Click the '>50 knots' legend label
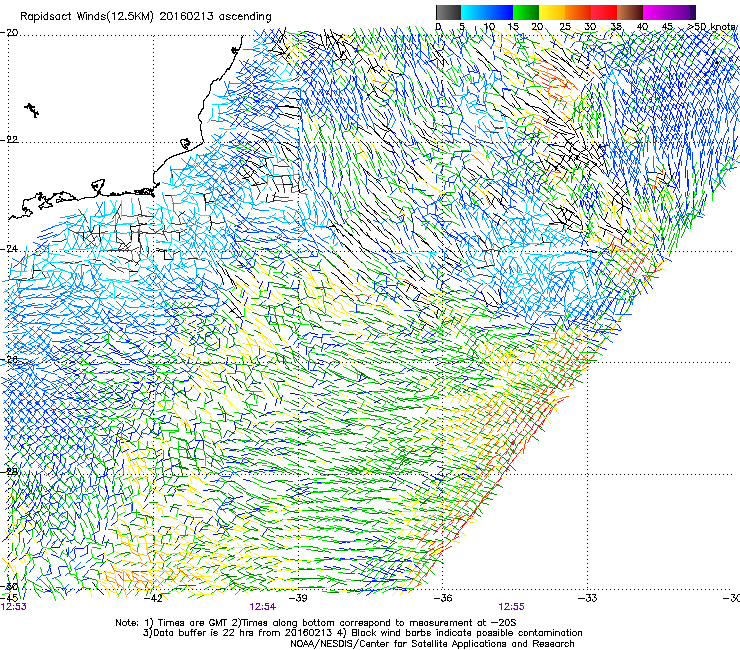 pyautogui.click(x=711, y=27)
